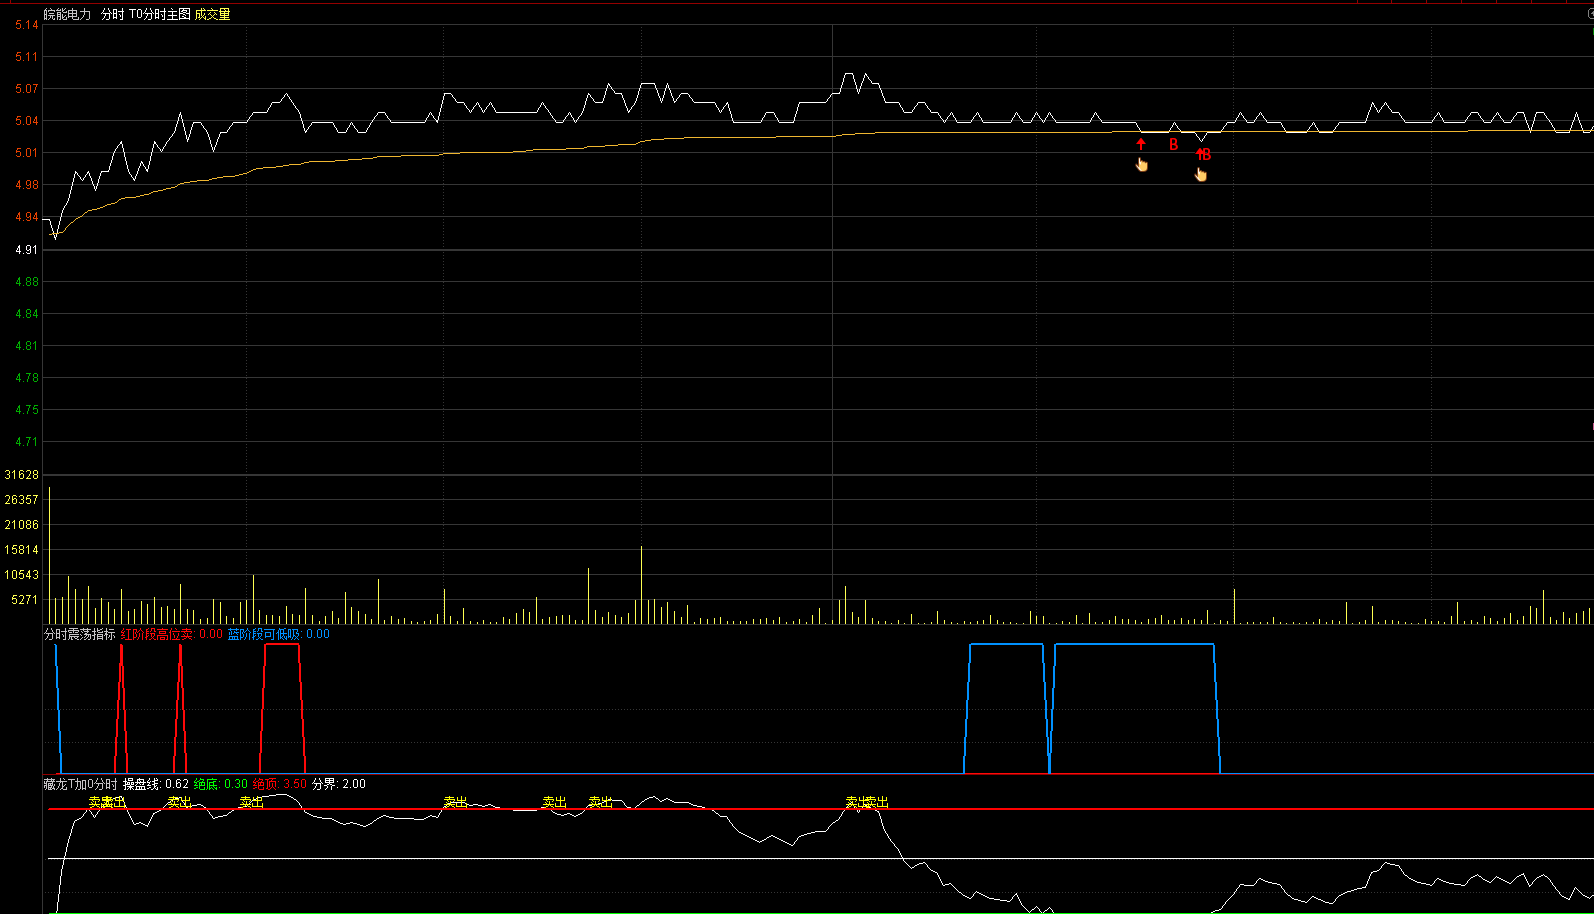Select the overlapping red arrow and B marker

point(1203,154)
